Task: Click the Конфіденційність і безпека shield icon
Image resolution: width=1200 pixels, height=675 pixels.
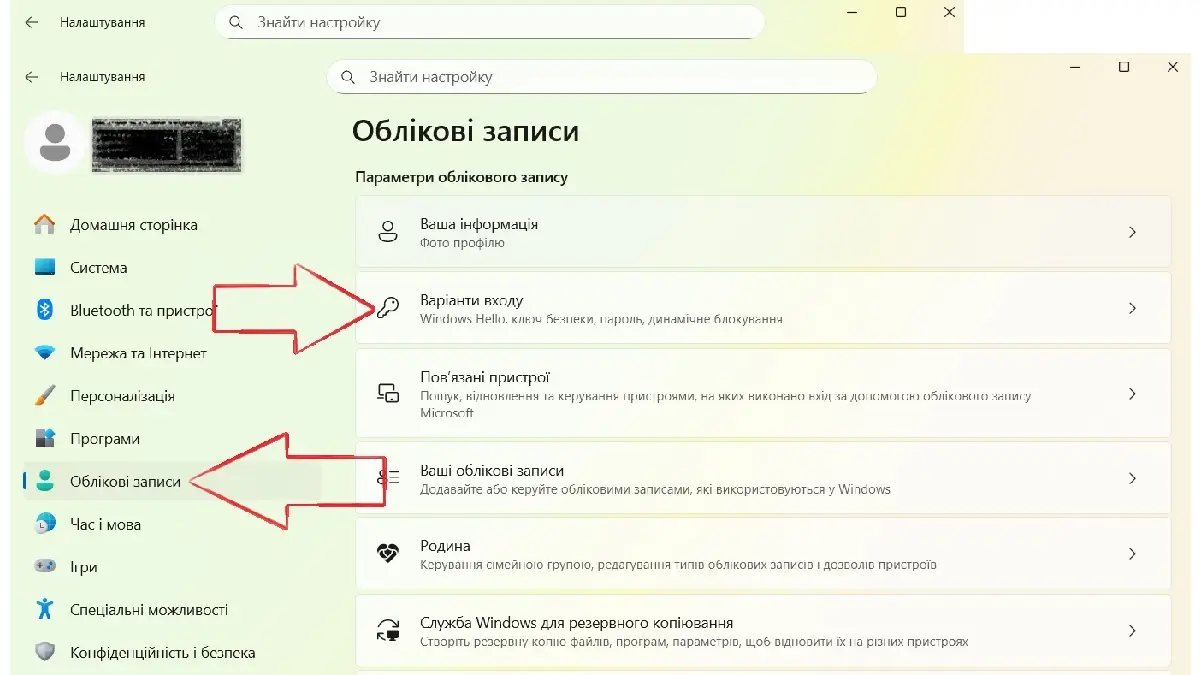Action: coord(45,652)
